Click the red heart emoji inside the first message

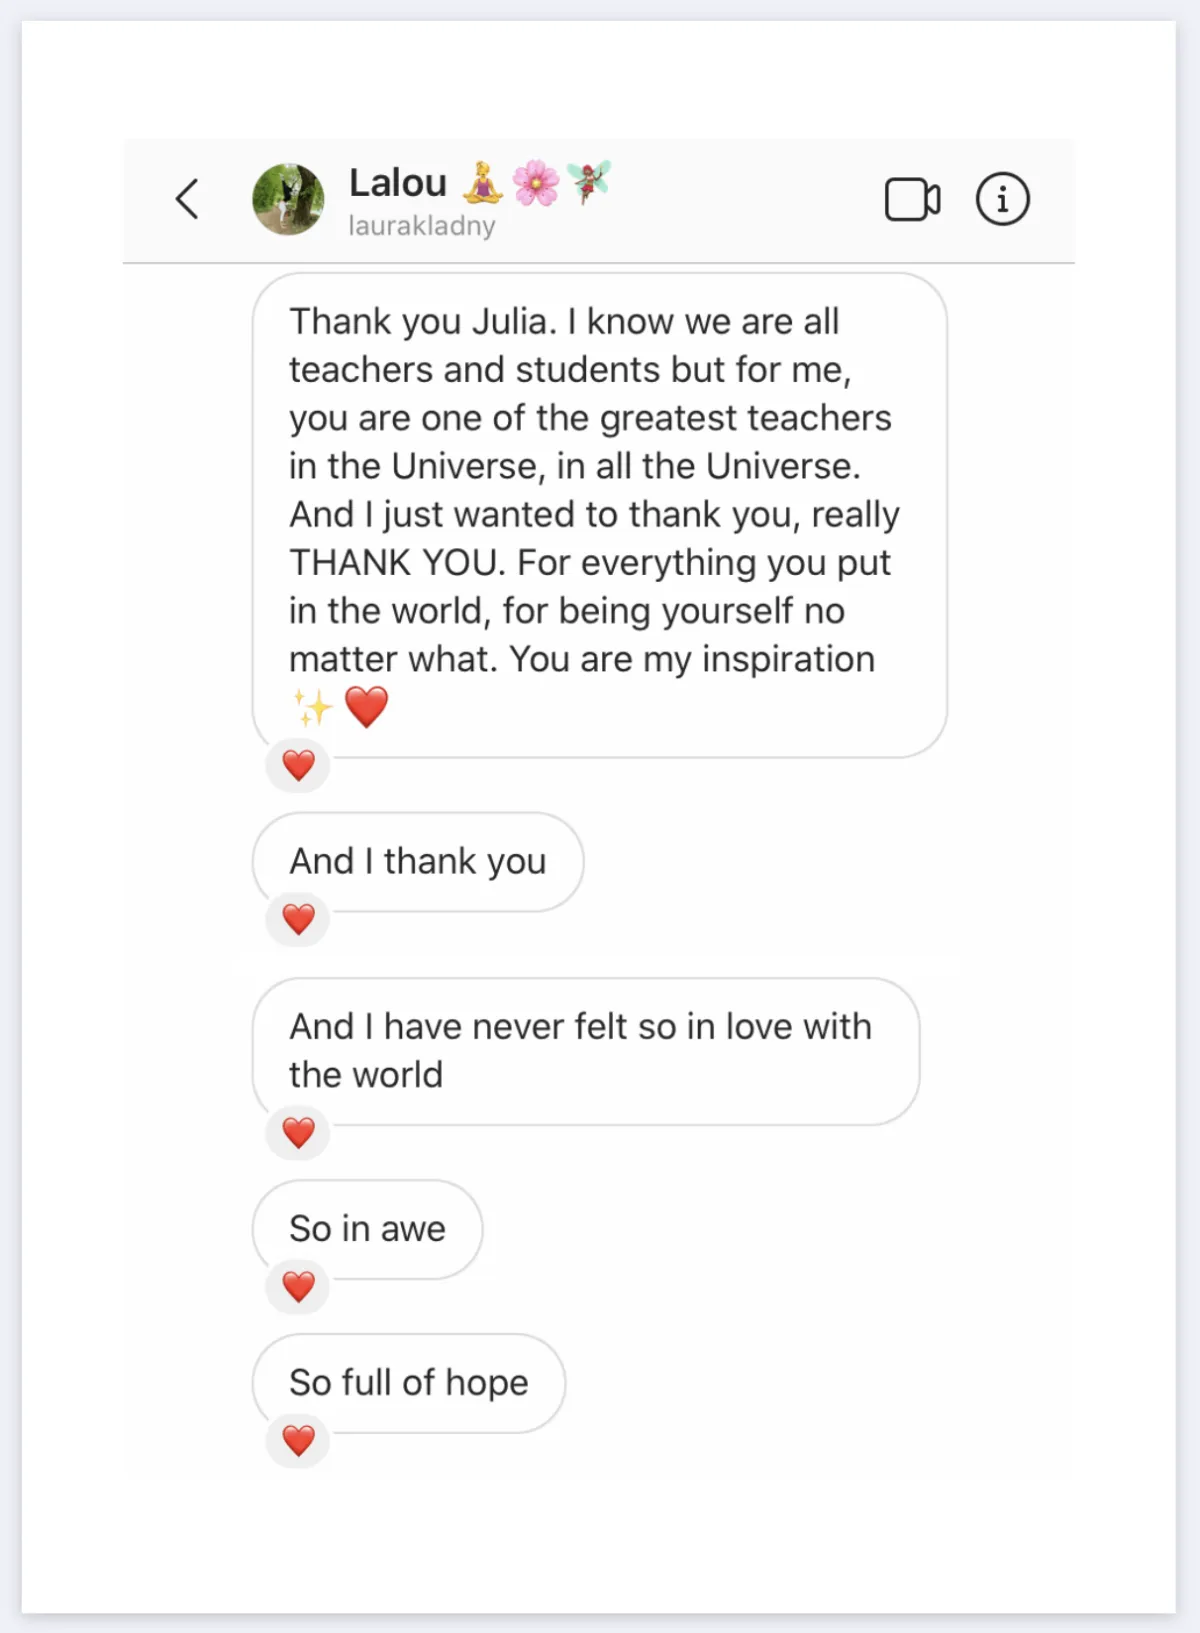[366, 707]
